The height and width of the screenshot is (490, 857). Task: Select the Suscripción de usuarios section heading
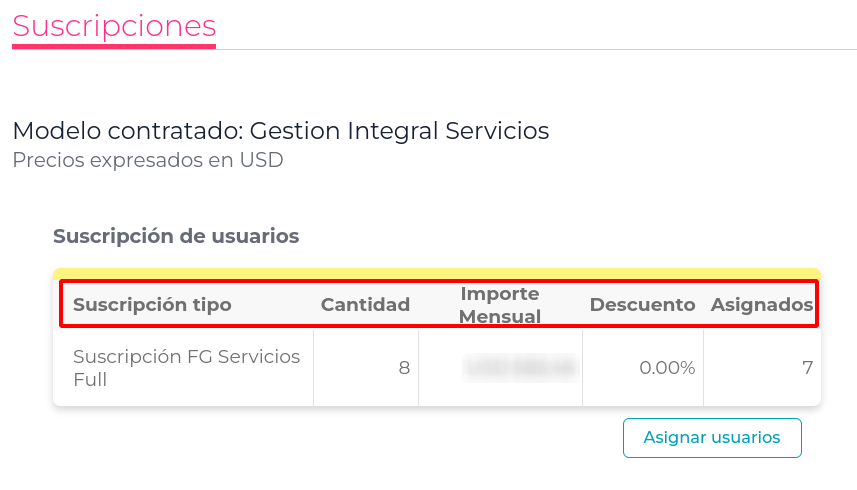[x=176, y=236]
